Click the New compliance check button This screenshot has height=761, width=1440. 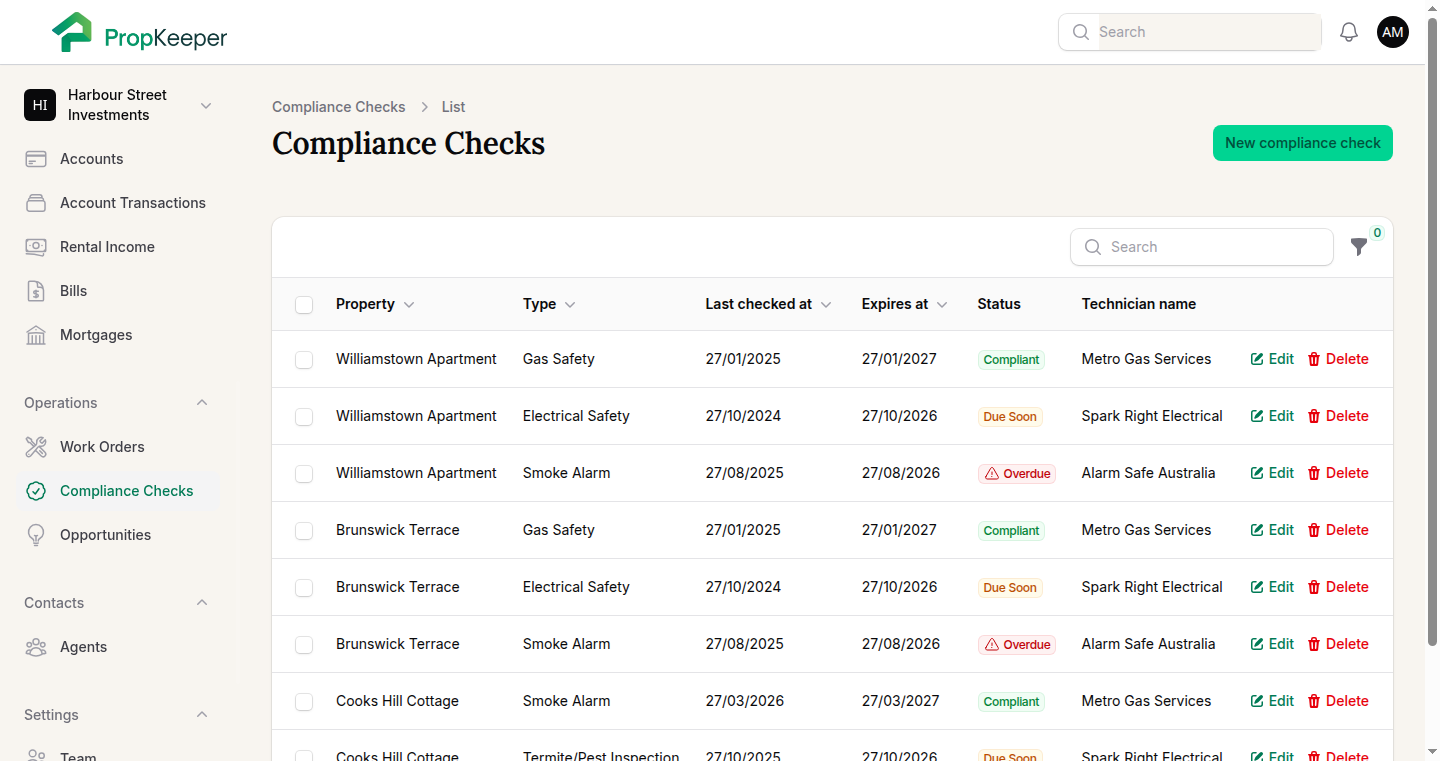click(x=1302, y=143)
